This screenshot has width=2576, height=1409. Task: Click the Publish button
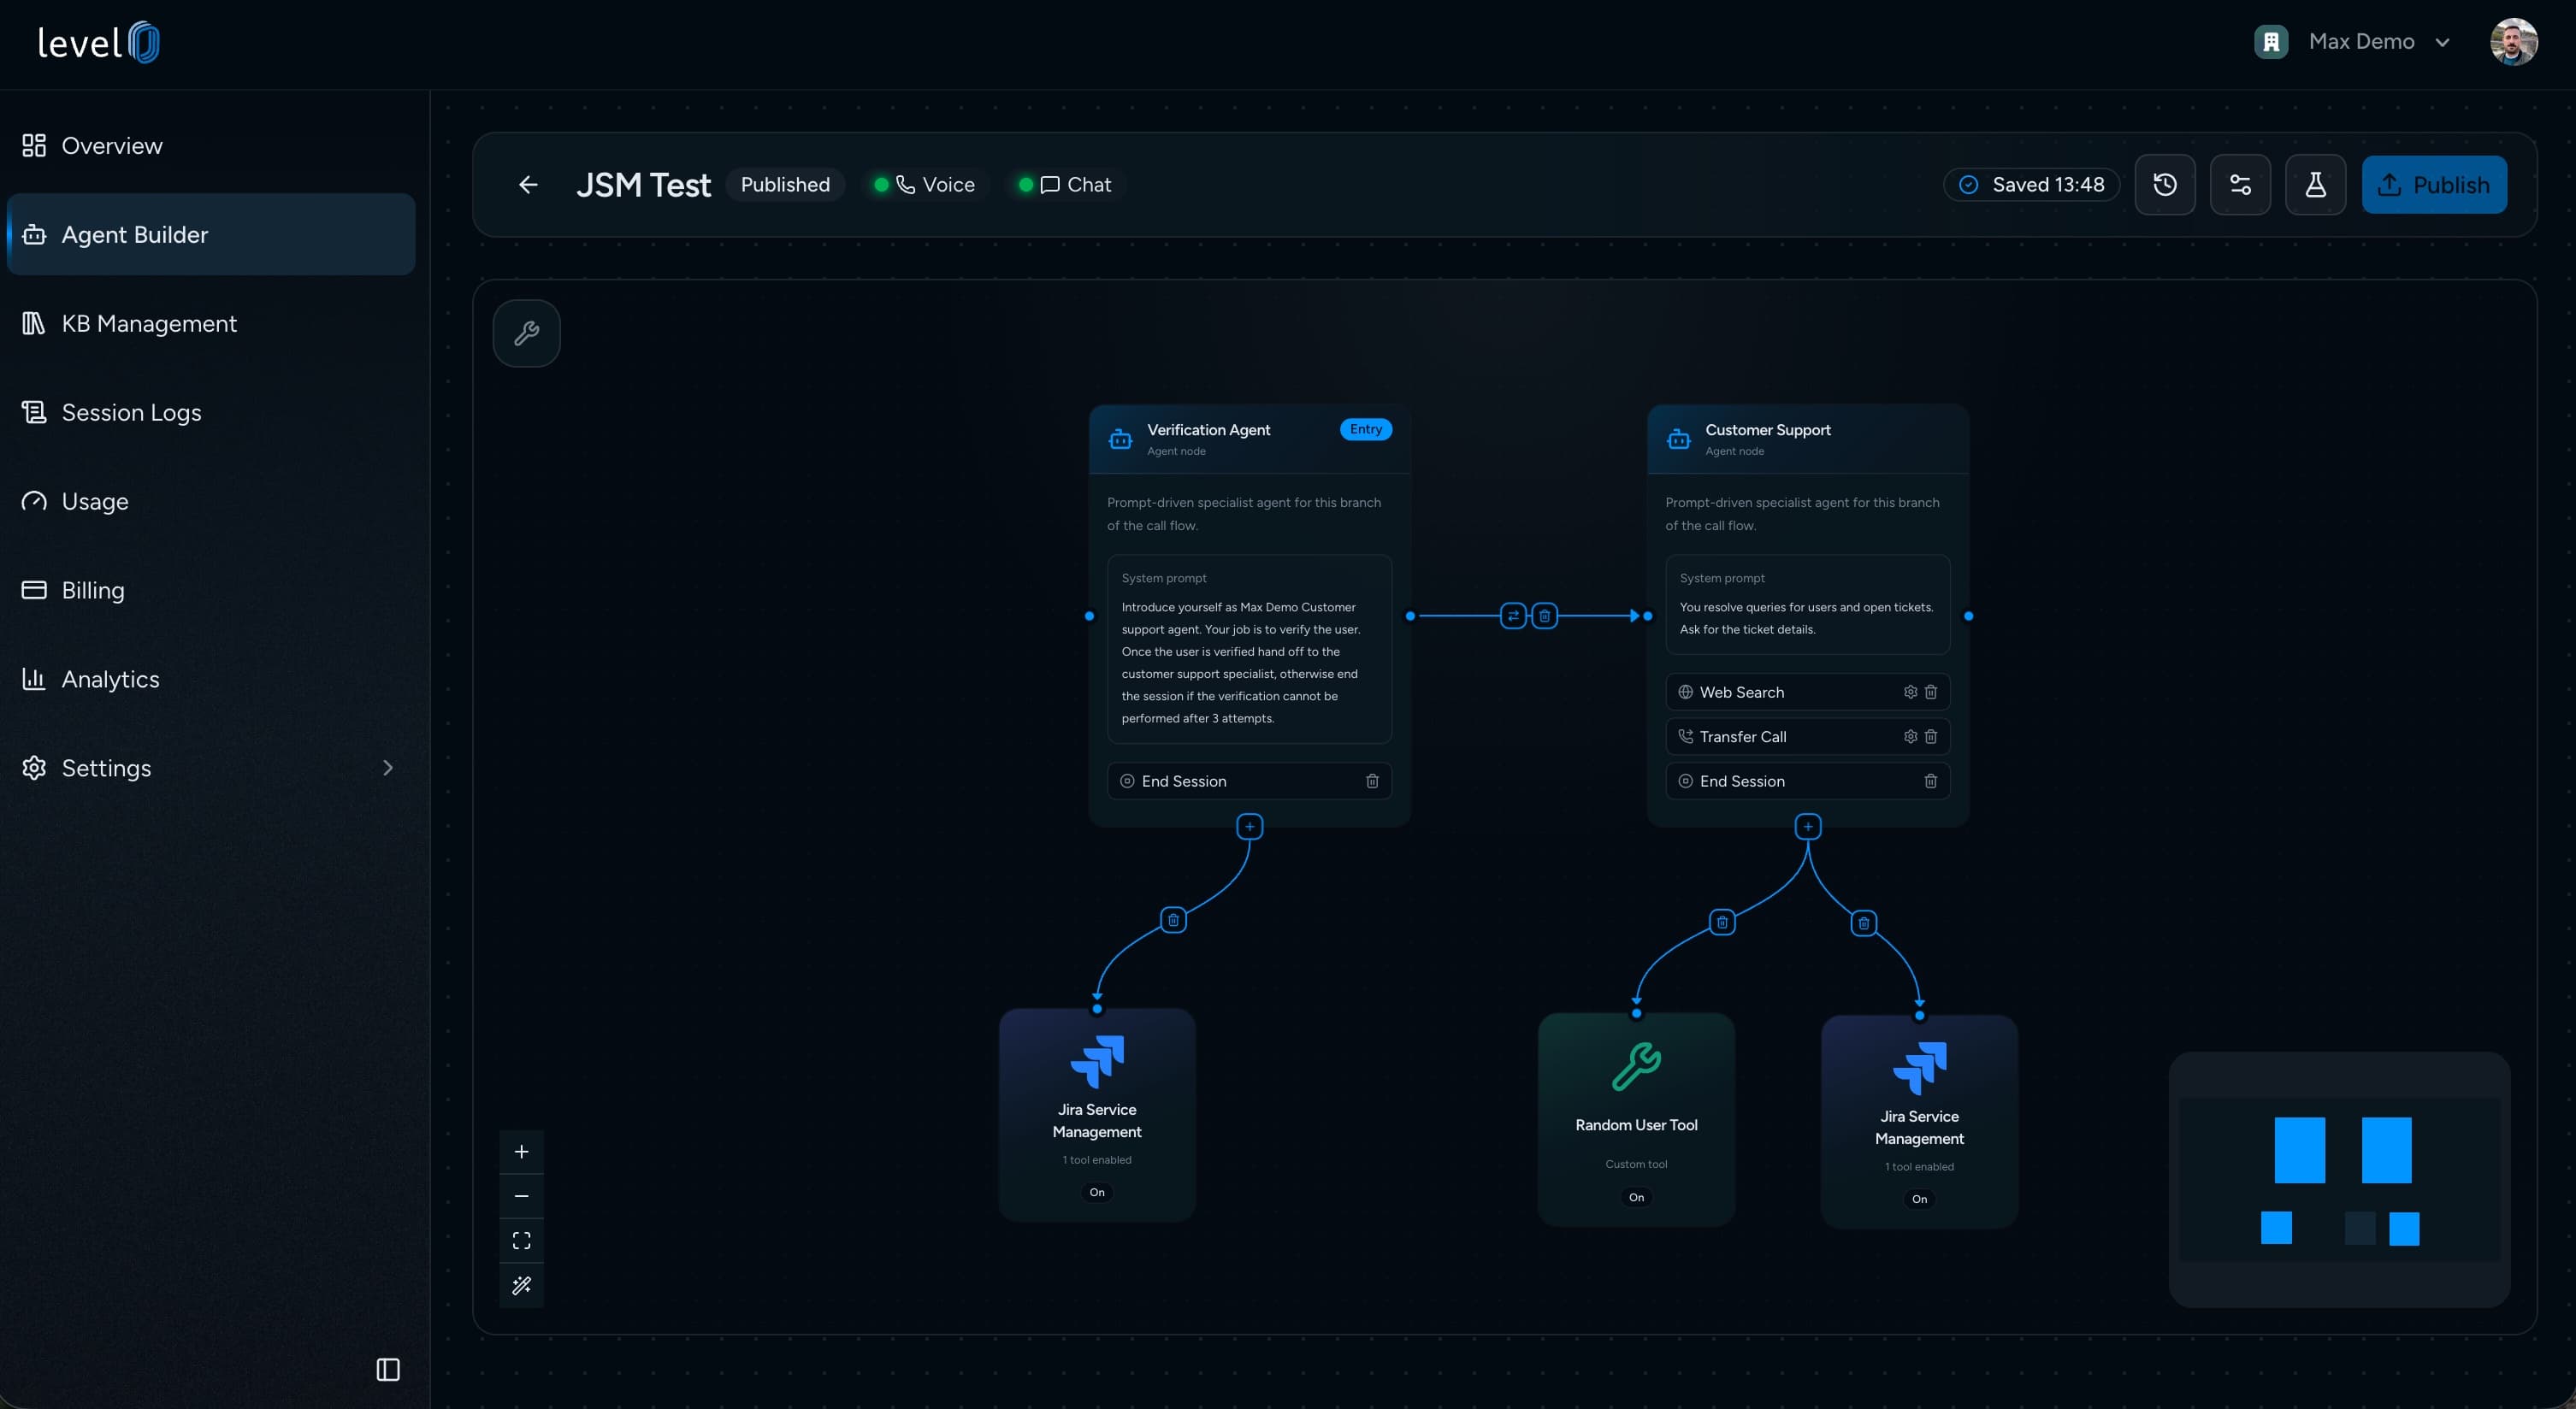pos(2433,185)
